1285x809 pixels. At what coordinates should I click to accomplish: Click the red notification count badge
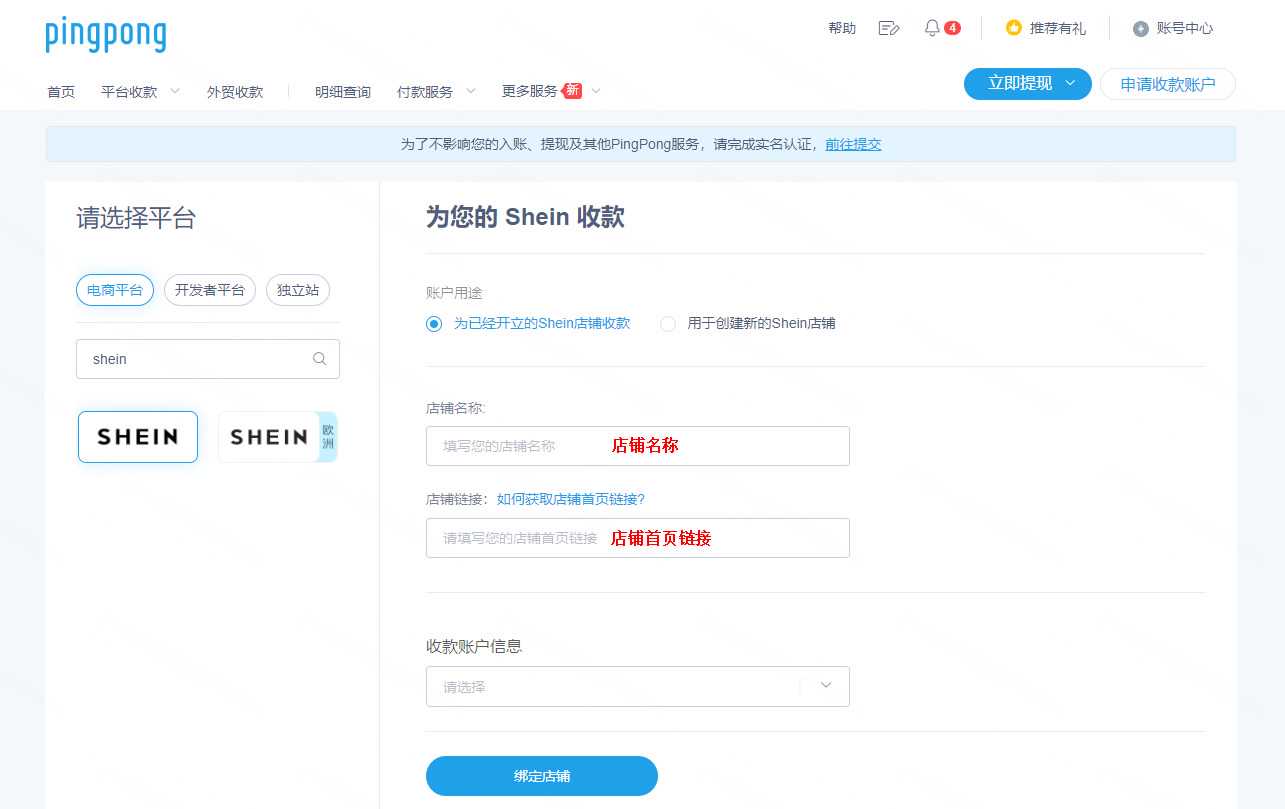[952, 28]
